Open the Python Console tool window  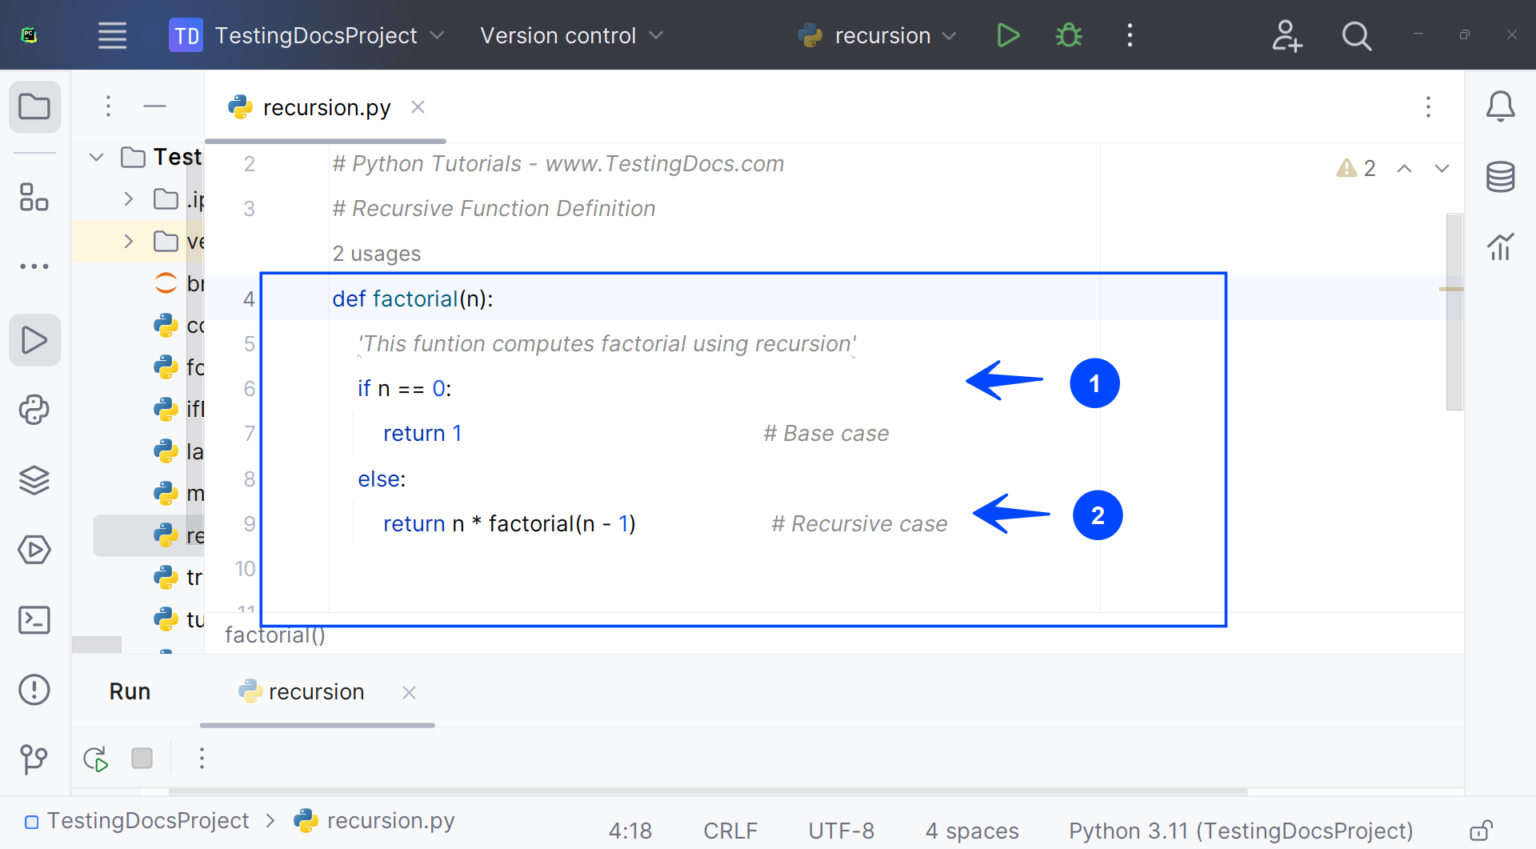click(x=34, y=410)
